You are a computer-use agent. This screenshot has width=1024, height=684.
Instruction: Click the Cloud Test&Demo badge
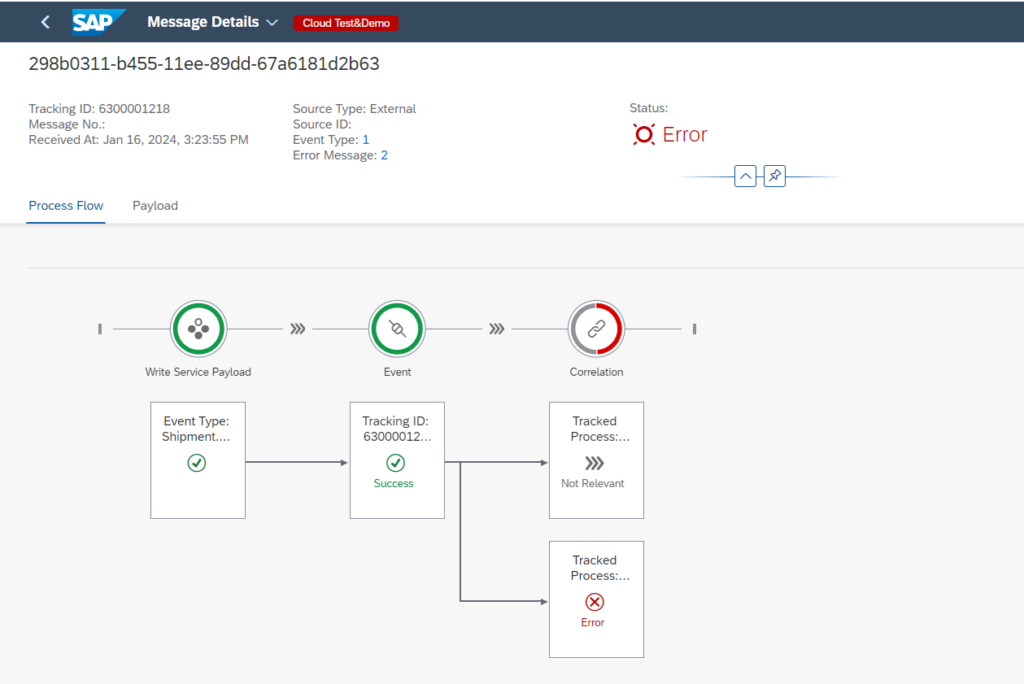pyautogui.click(x=346, y=23)
